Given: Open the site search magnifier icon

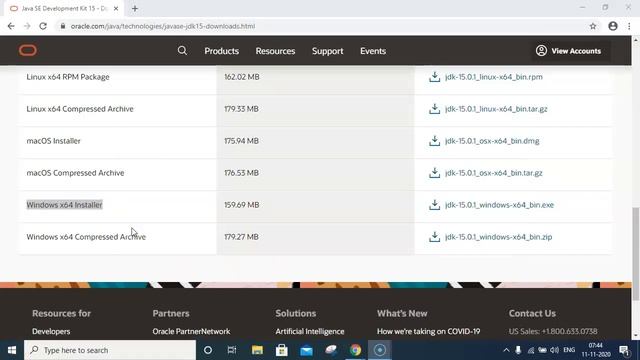Looking at the screenshot, I should (x=182, y=51).
